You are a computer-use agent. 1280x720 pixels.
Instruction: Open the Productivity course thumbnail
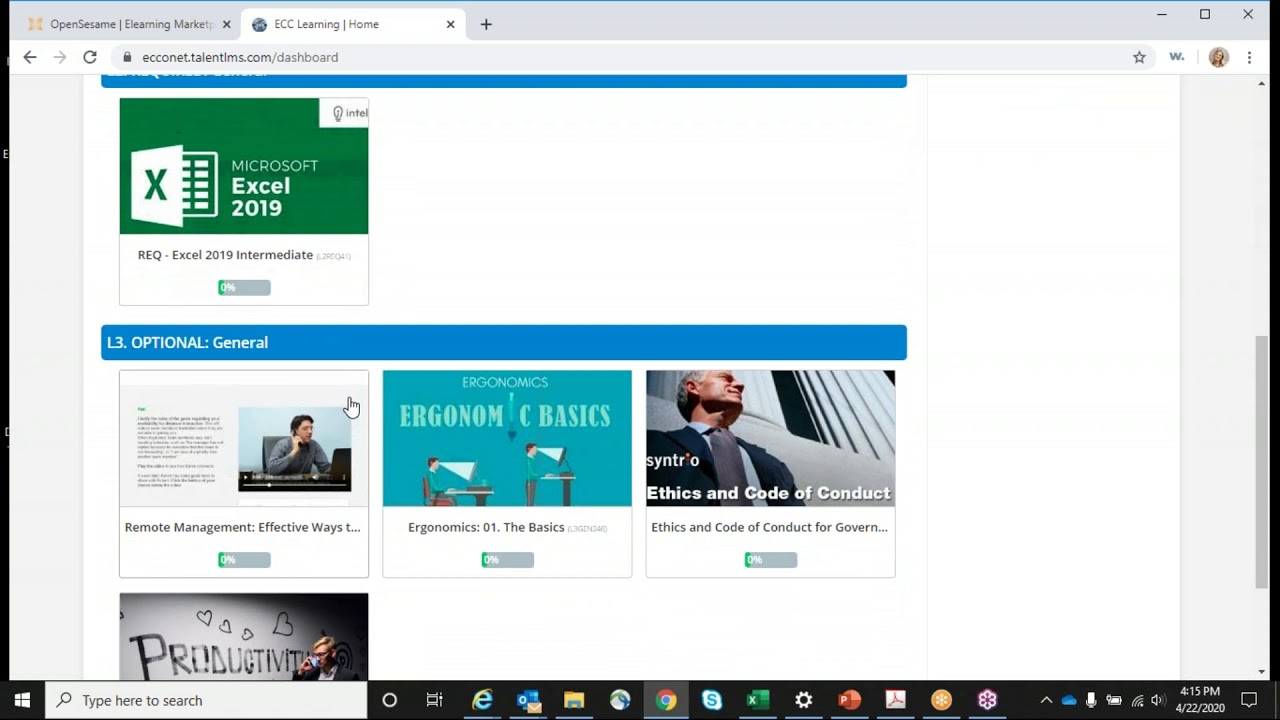coord(244,637)
